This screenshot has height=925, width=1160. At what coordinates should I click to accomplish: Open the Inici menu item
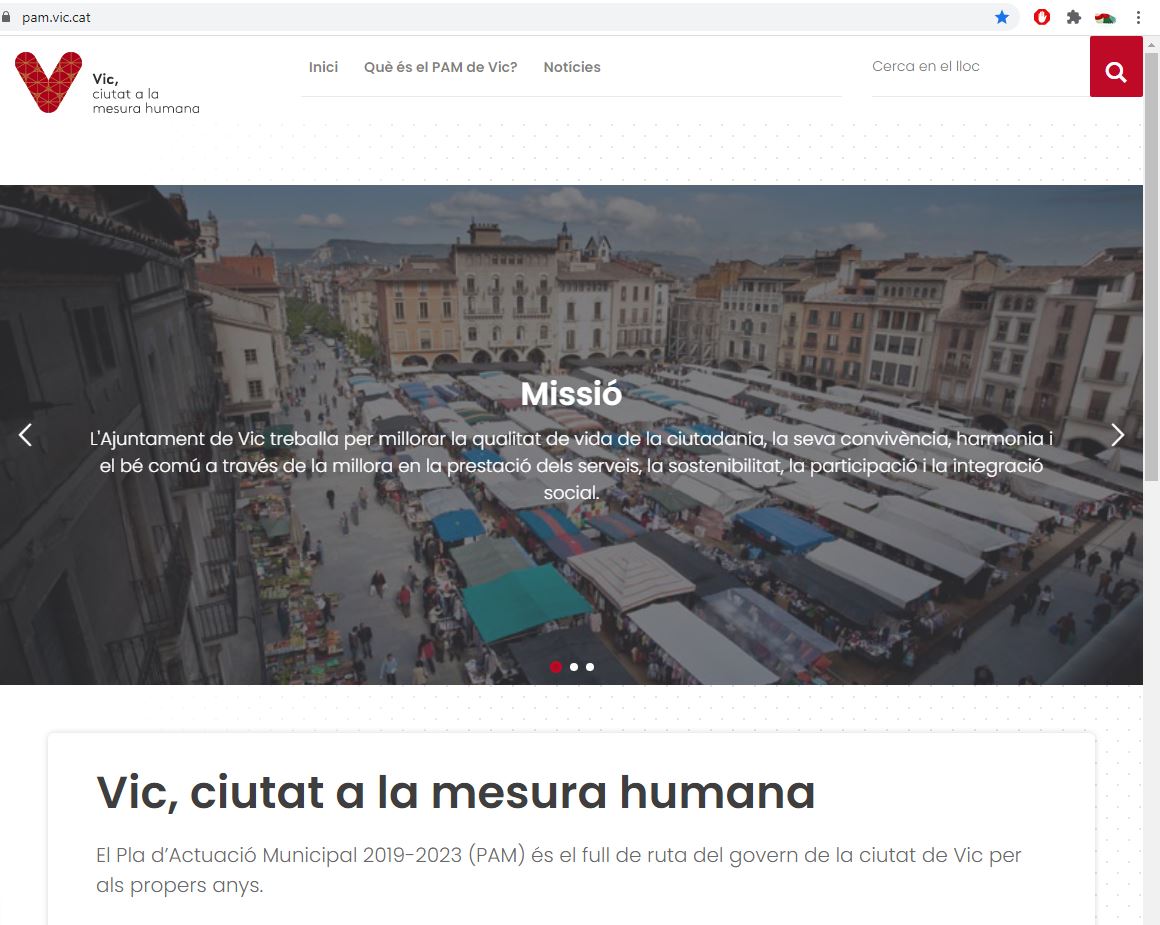[x=323, y=67]
